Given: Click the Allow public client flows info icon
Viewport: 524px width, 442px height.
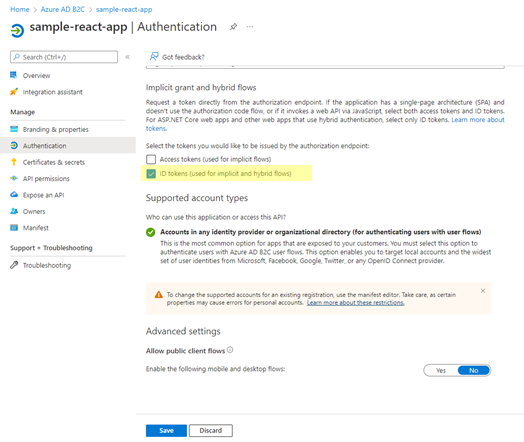Looking at the screenshot, I should (230, 350).
